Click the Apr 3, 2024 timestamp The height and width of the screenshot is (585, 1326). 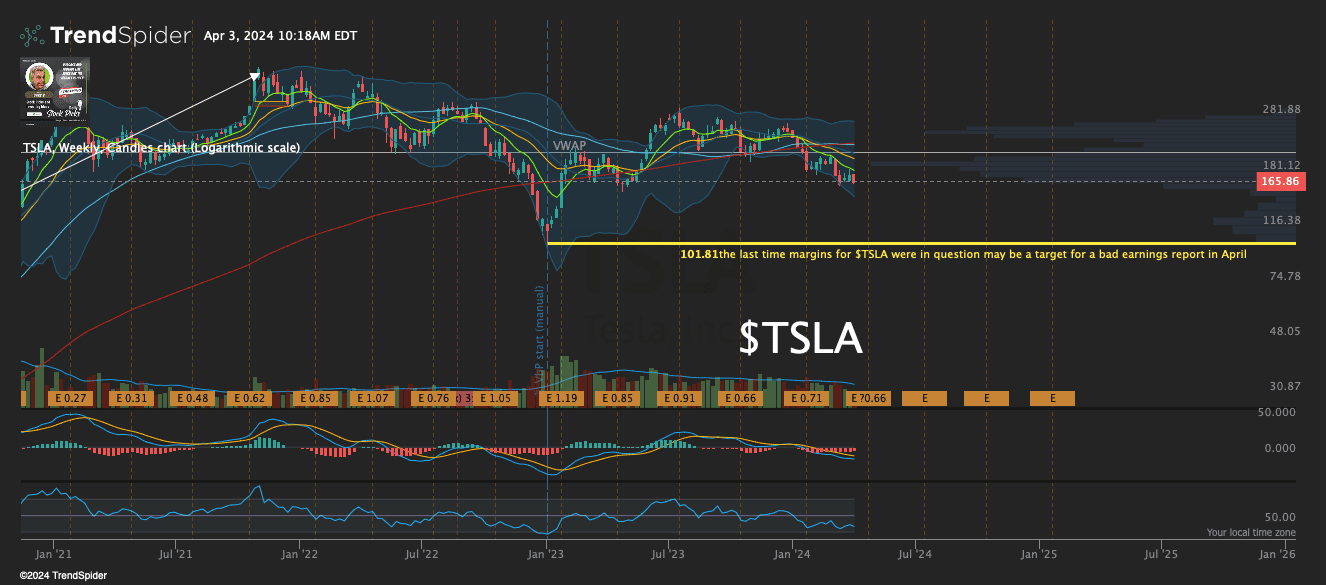(x=281, y=35)
